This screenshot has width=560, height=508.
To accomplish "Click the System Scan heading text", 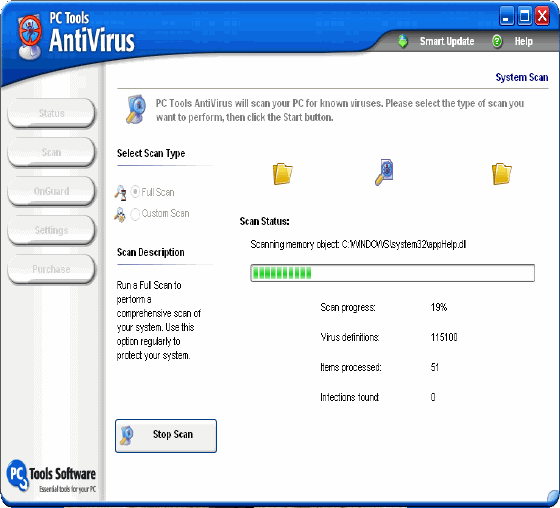I will (x=522, y=77).
